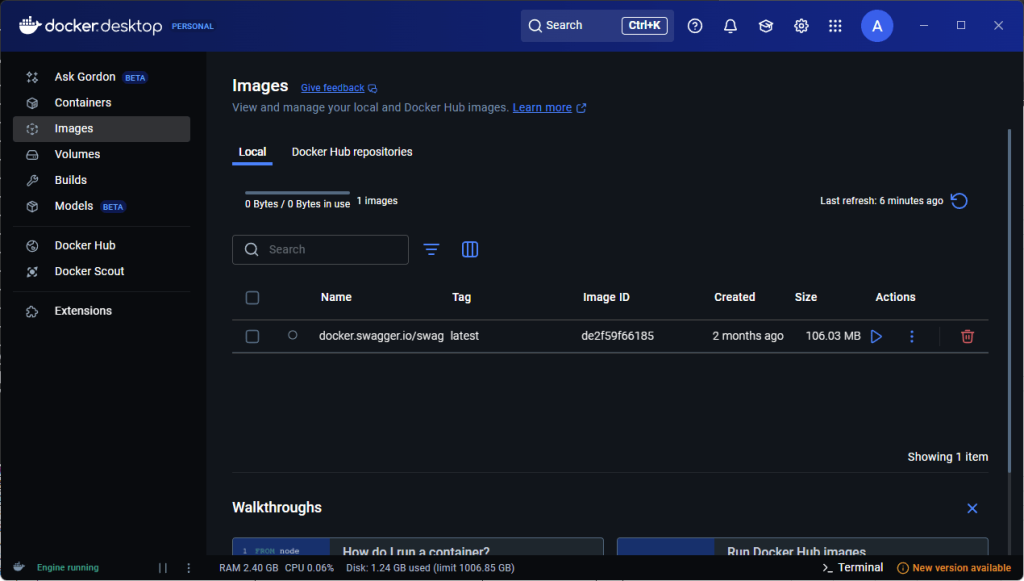Sort by the Tag column header
Viewport: 1024px width, 581px height.
462,297
